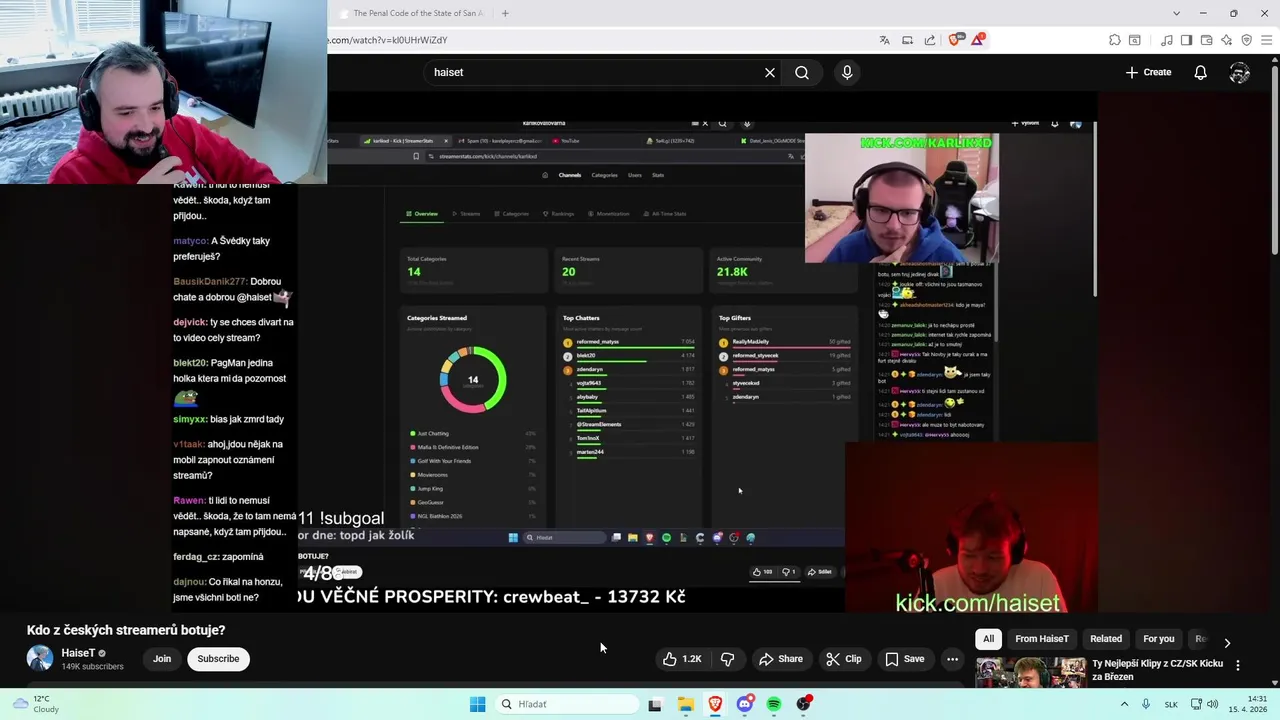Open Task View on the taskbar
Image resolution: width=1280 pixels, height=720 pixels.
tap(655, 704)
